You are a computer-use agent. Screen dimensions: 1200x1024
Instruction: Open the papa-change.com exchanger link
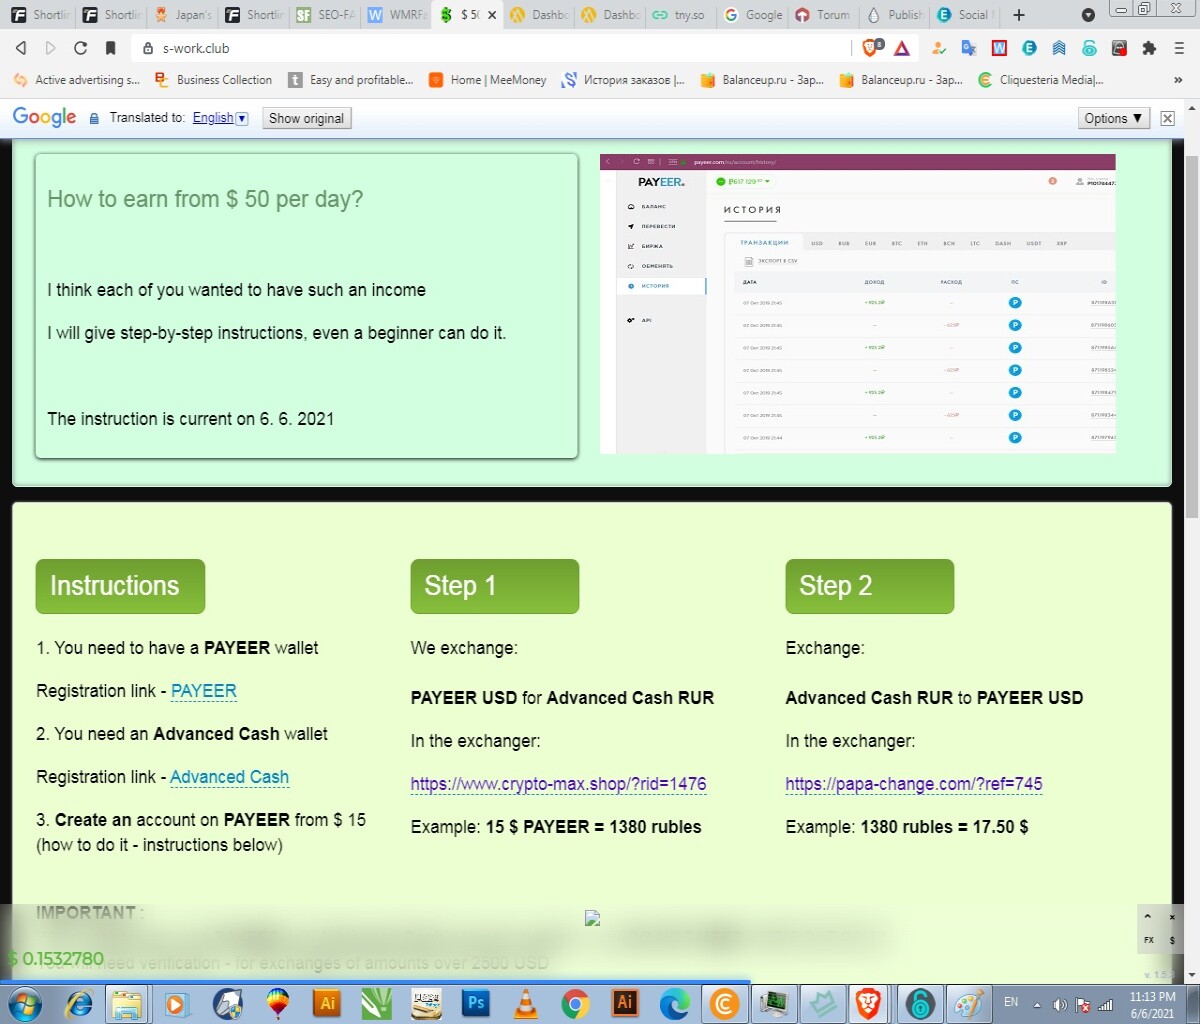pyautogui.click(x=914, y=784)
